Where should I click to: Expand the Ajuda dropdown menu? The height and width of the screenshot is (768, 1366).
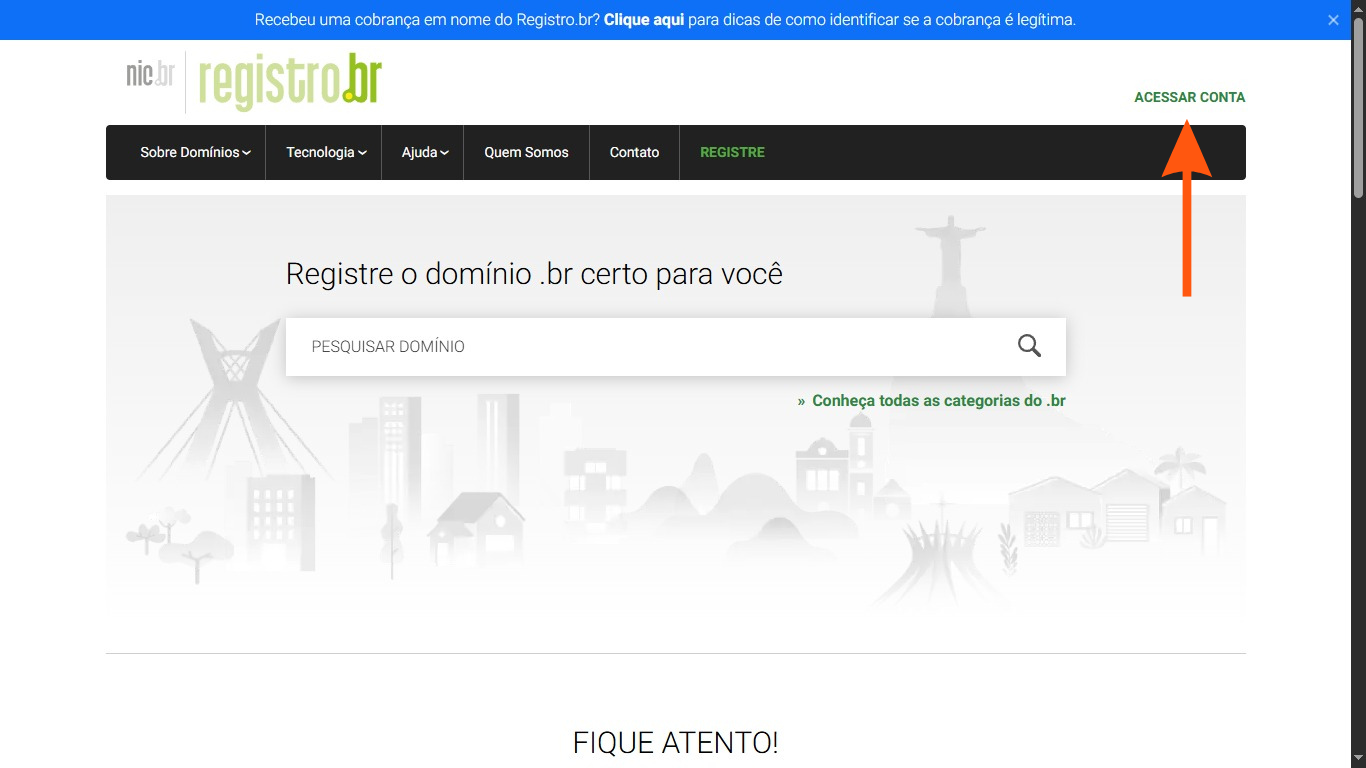[425, 152]
